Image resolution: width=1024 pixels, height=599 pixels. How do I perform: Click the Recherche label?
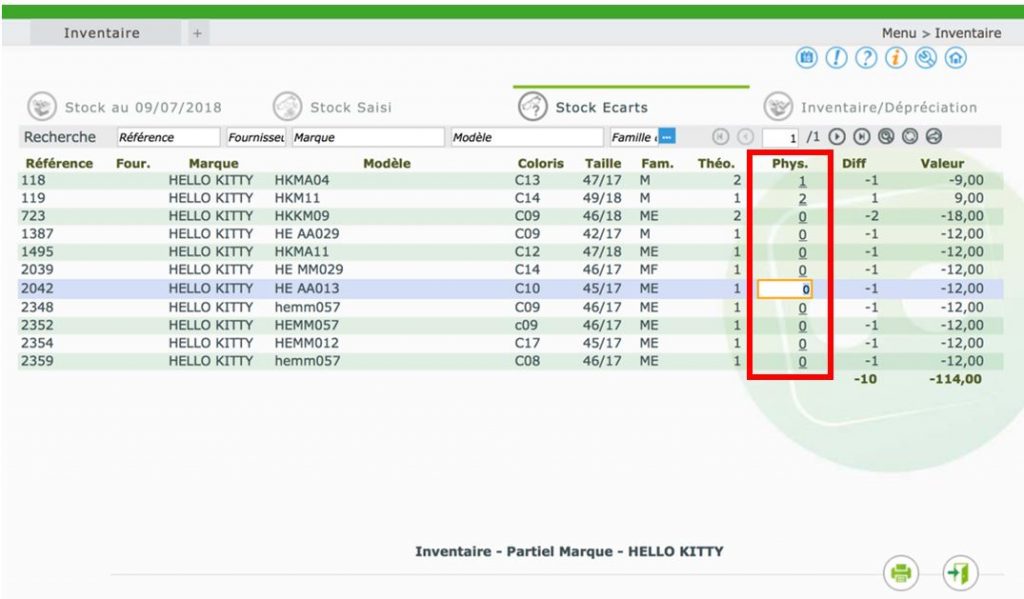(x=59, y=137)
